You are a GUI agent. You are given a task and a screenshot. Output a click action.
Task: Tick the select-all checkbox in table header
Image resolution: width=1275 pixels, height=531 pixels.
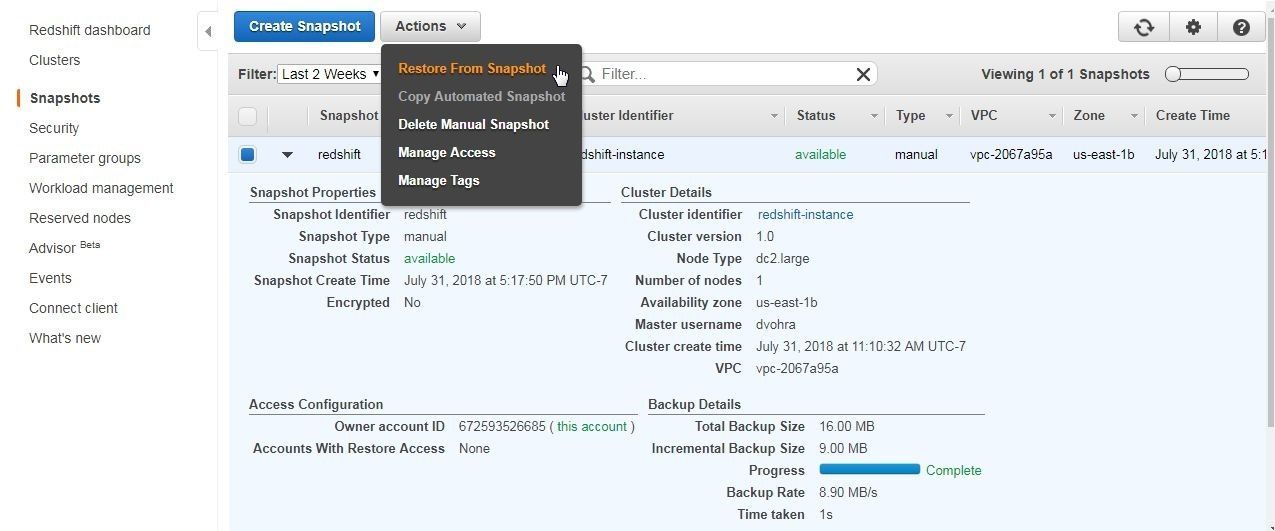[x=247, y=116]
